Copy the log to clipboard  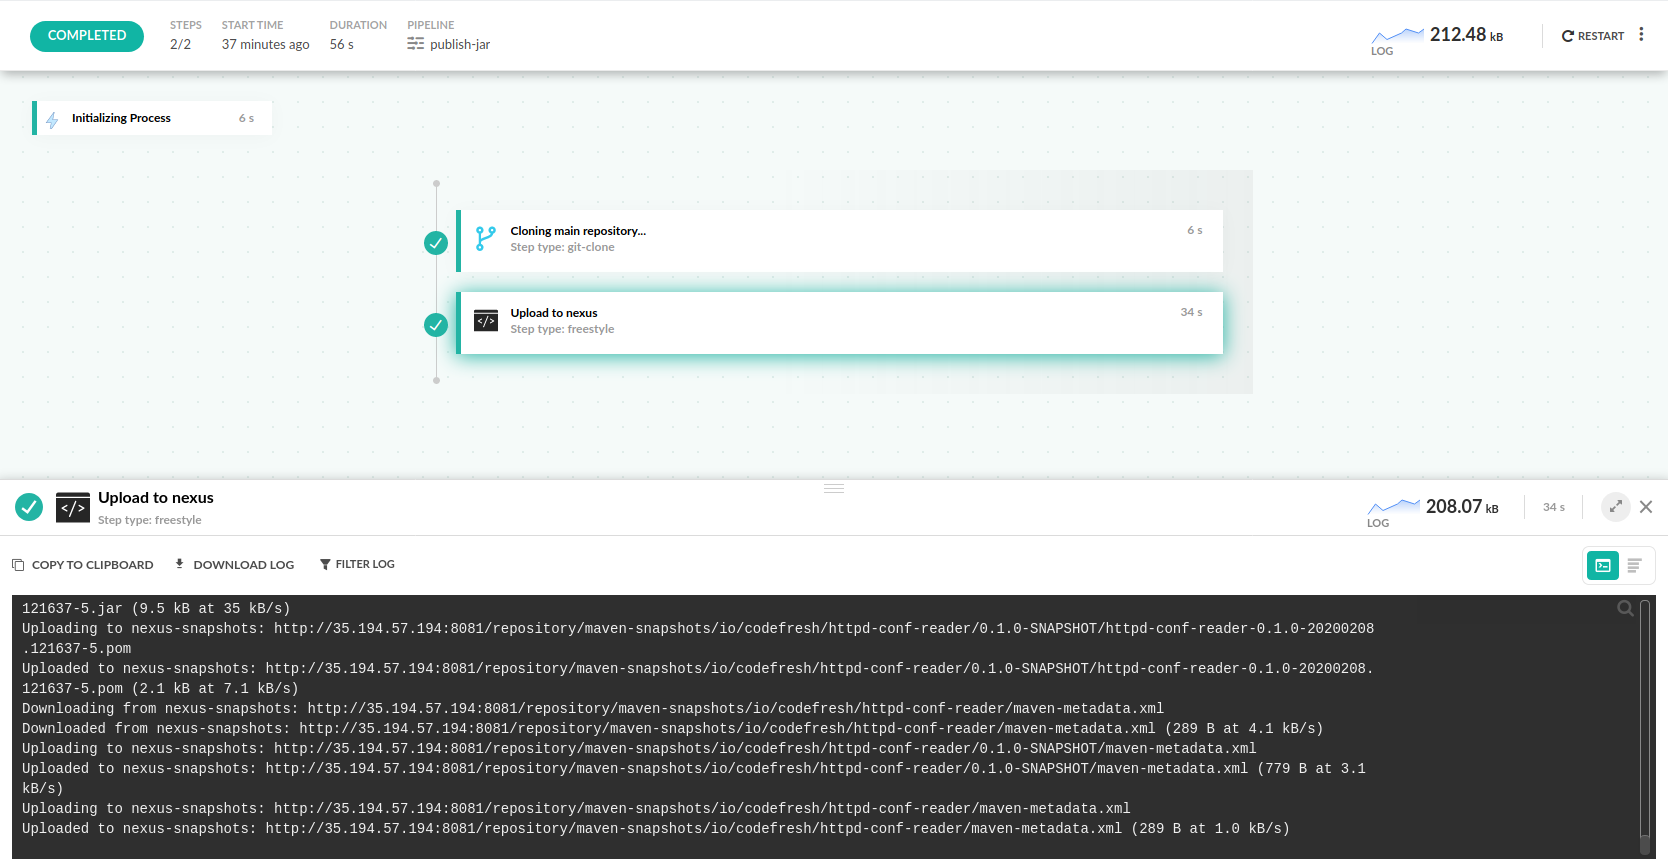point(83,565)
